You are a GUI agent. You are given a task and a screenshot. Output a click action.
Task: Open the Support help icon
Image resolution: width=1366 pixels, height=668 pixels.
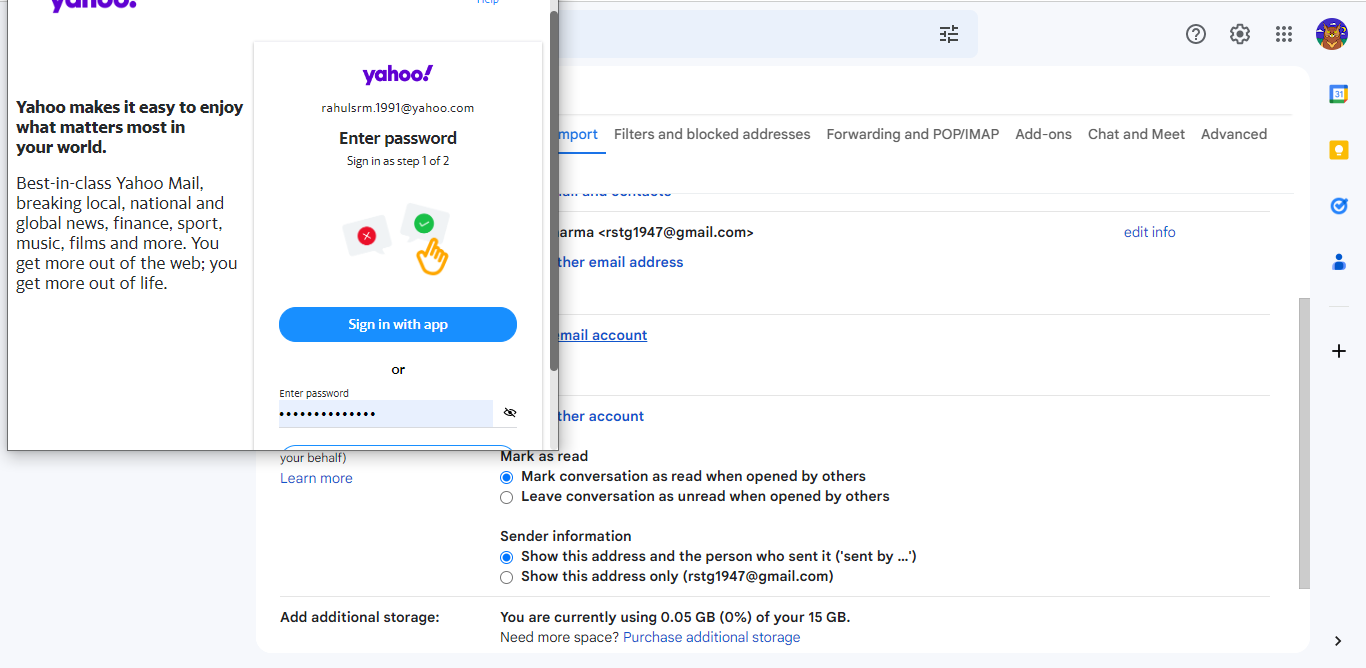[x=1196, y=34]
